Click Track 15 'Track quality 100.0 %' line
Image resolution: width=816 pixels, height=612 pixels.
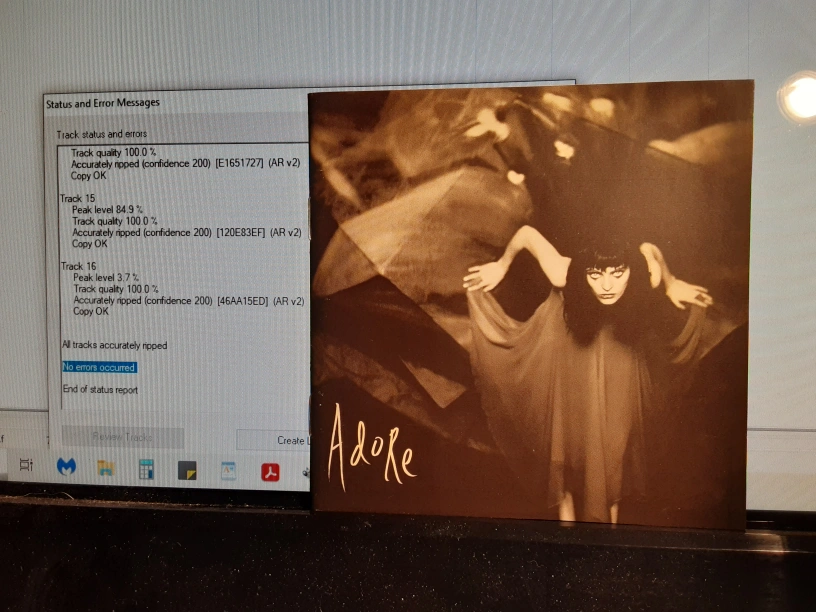click(x=114, y=221)
